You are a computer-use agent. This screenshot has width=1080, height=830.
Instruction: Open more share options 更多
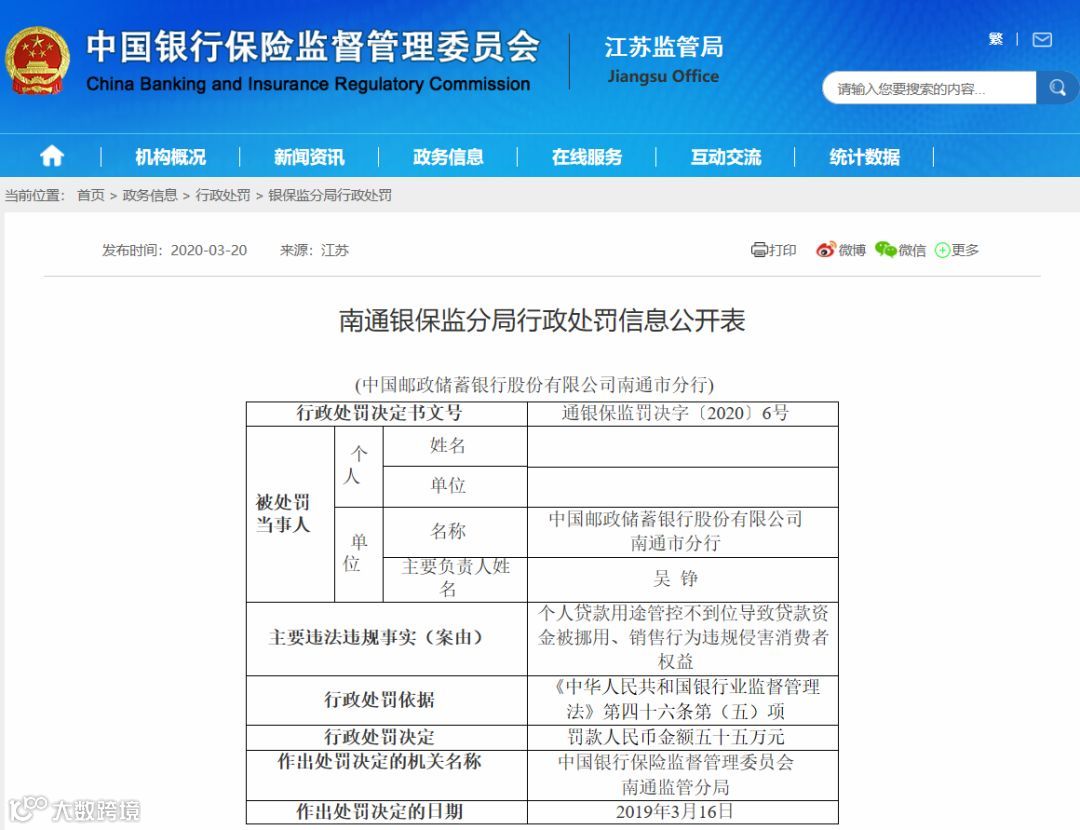pos(957,249)
